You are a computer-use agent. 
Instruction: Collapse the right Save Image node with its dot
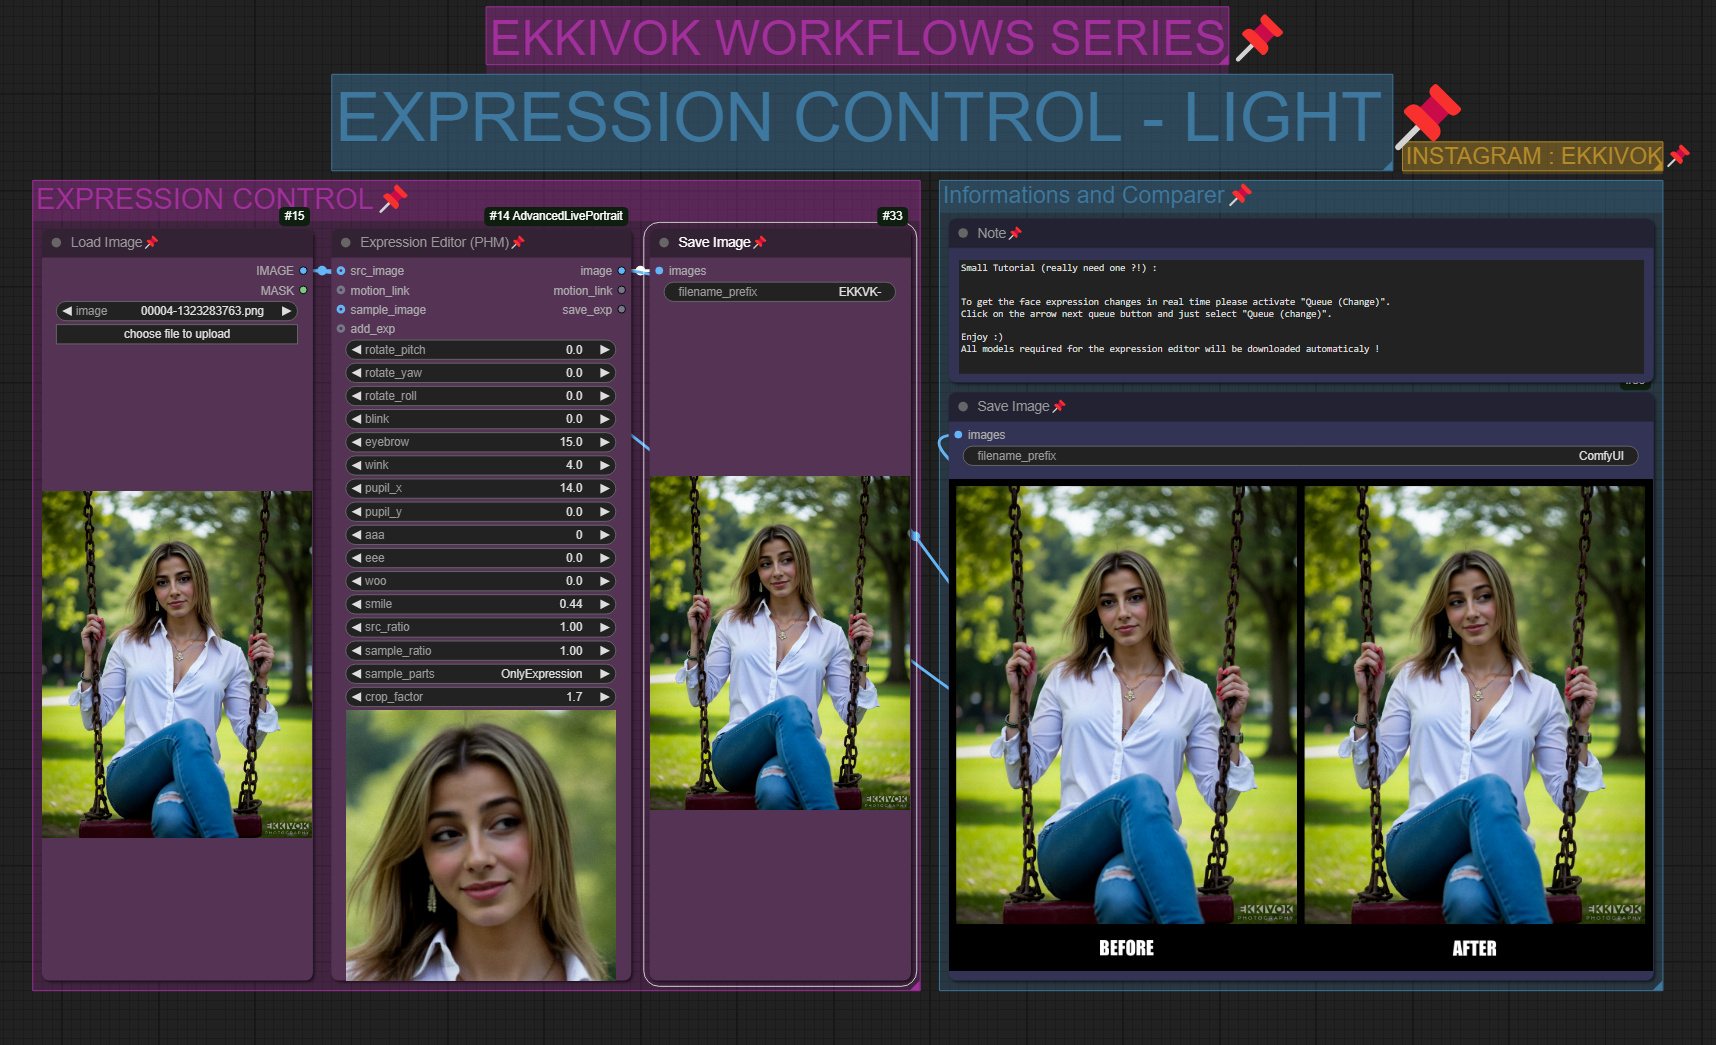pyautogui.click(x=963, y=406)
